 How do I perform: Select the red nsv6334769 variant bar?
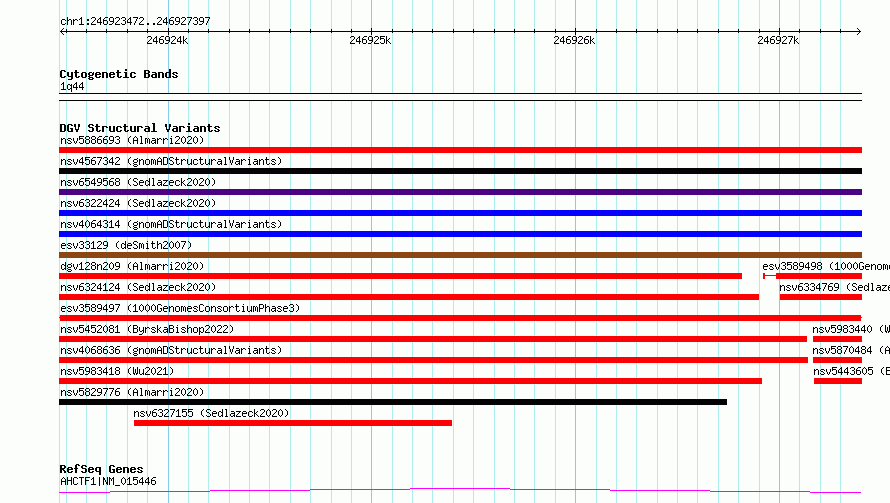point(821,297)
